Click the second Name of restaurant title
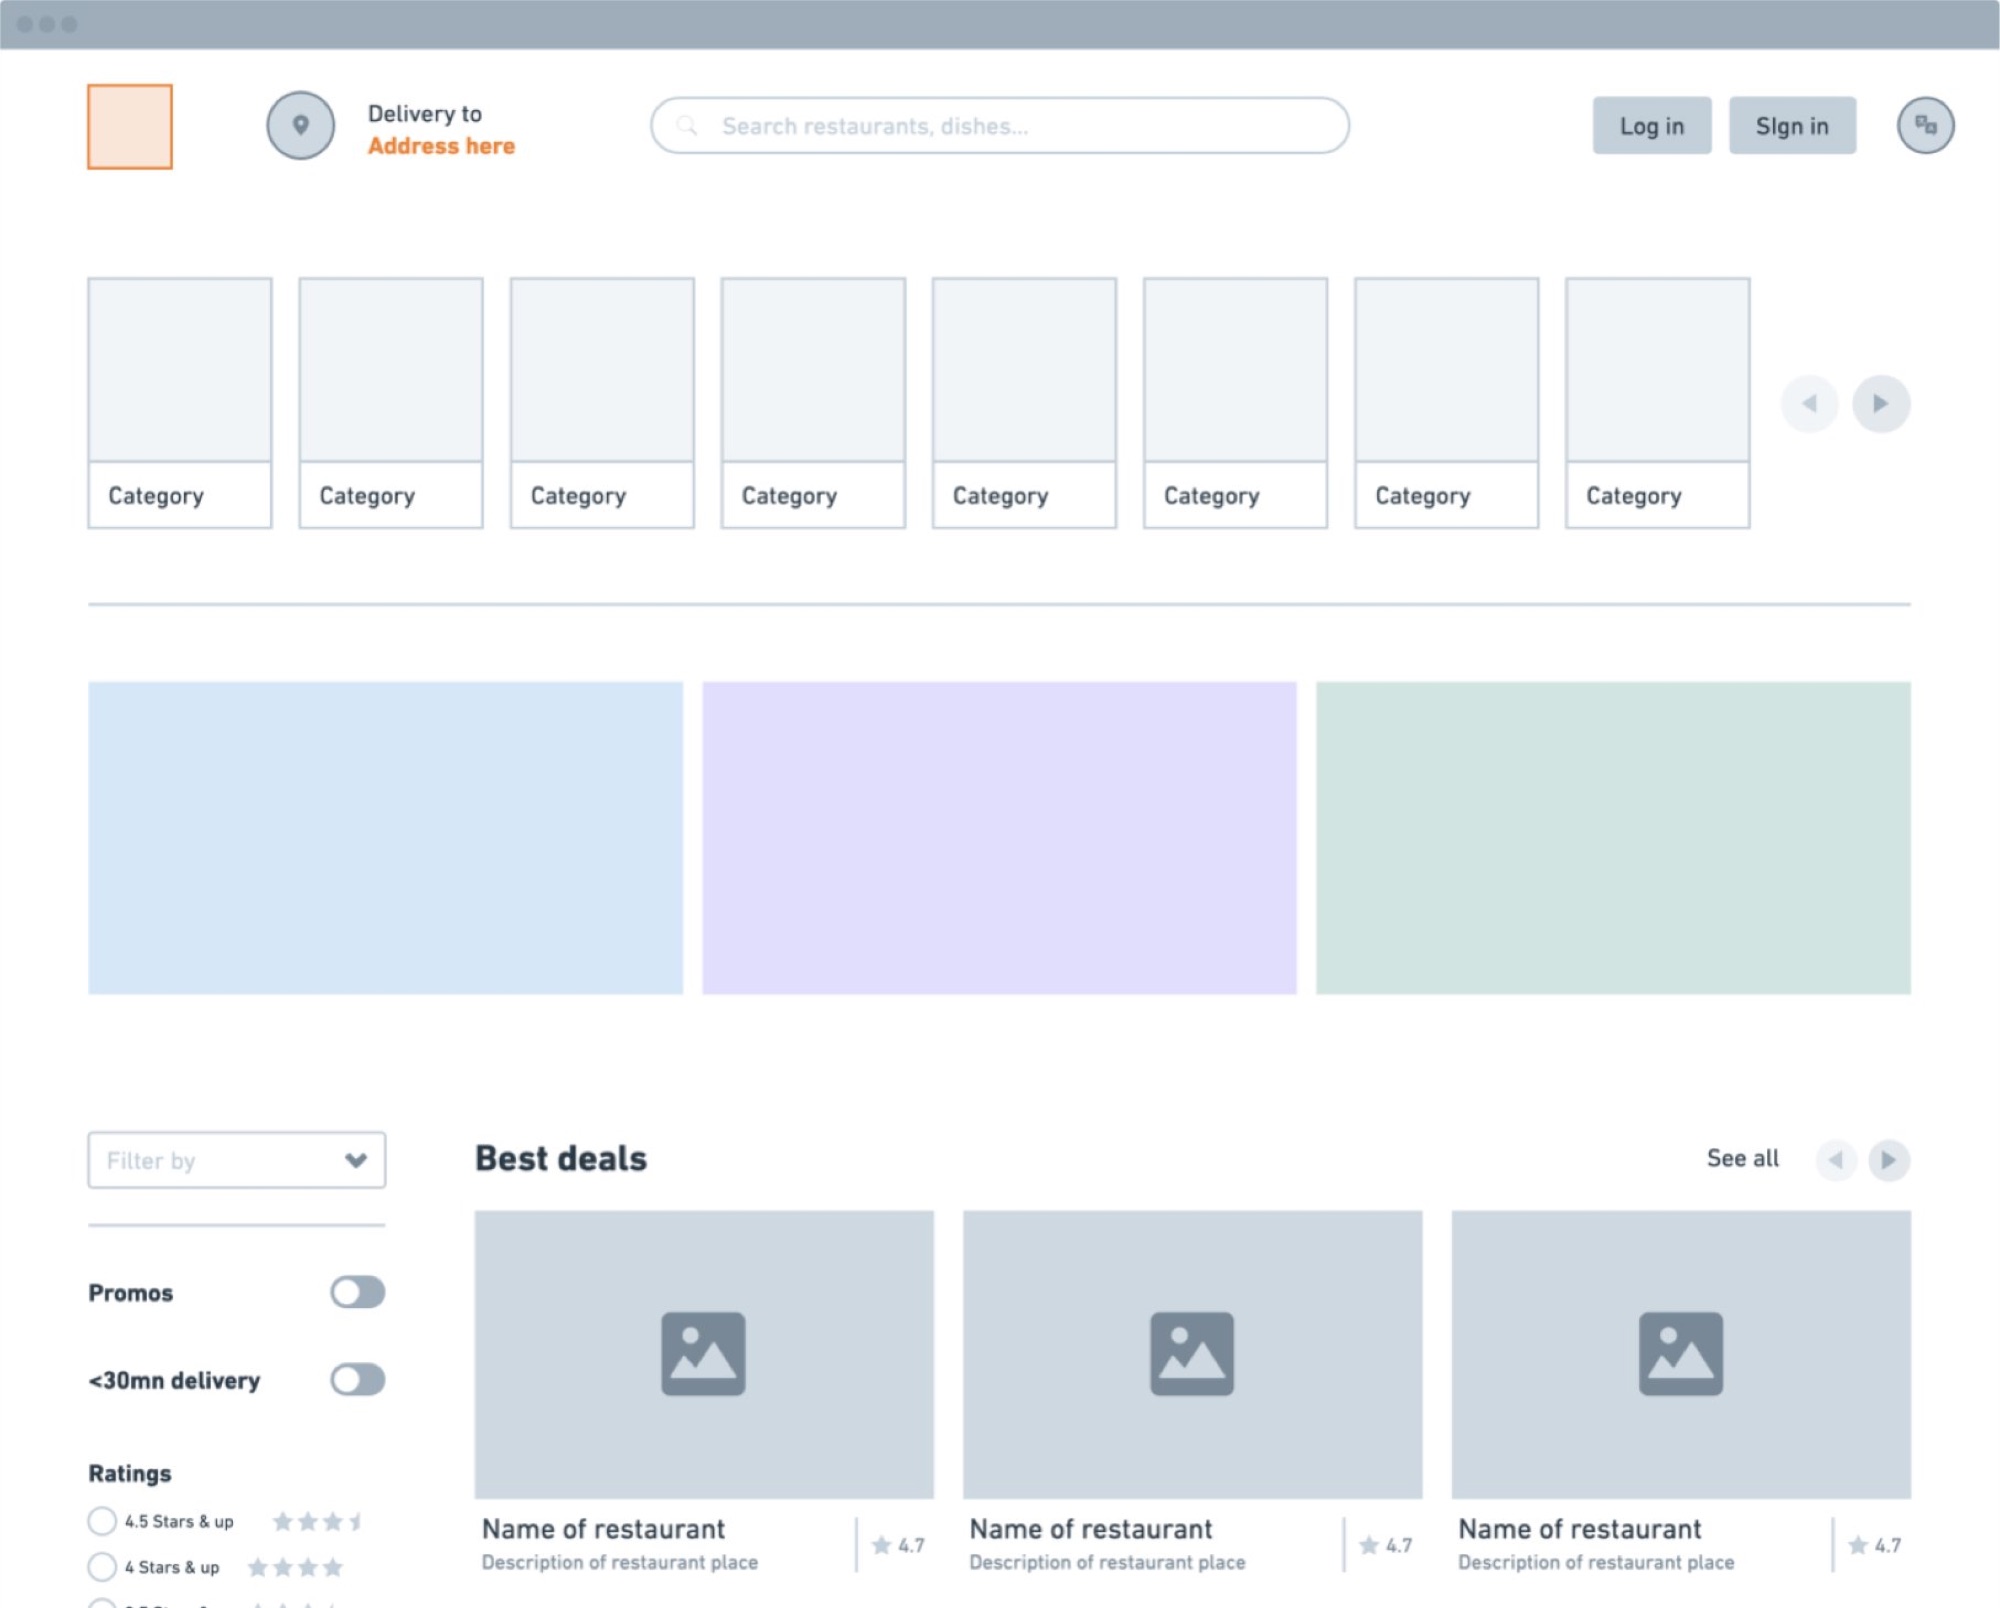This screenshot has width=2000, height=1608. (1091, 1529)
